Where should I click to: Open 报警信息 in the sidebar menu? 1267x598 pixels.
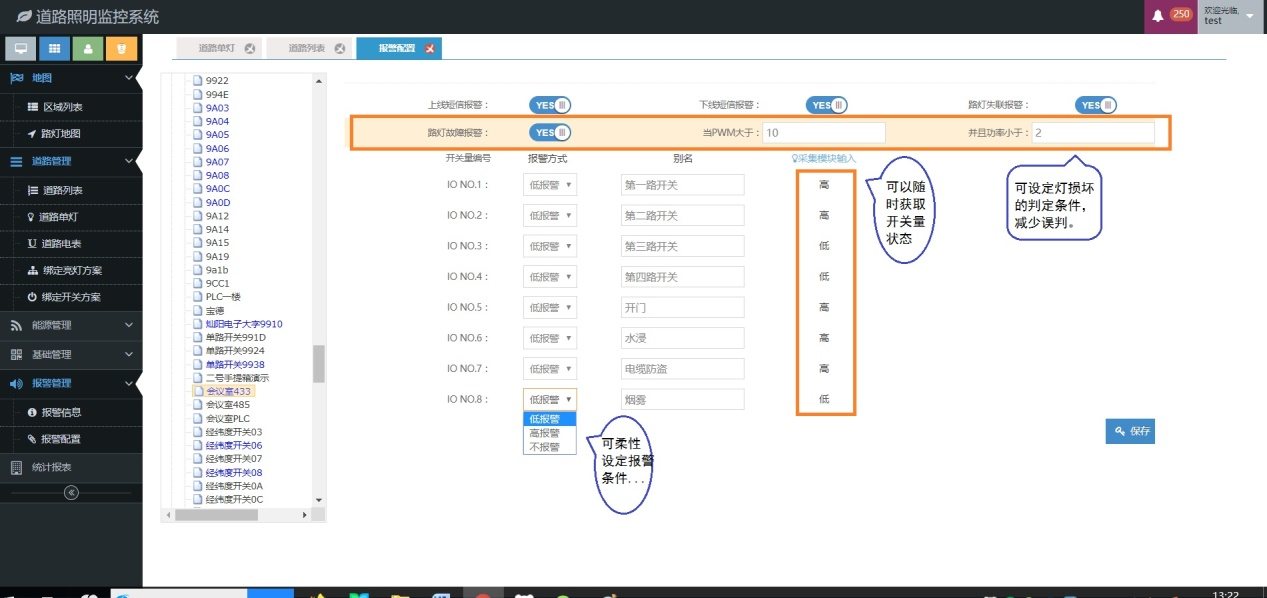pyautogui.click(x=61, y=412)
